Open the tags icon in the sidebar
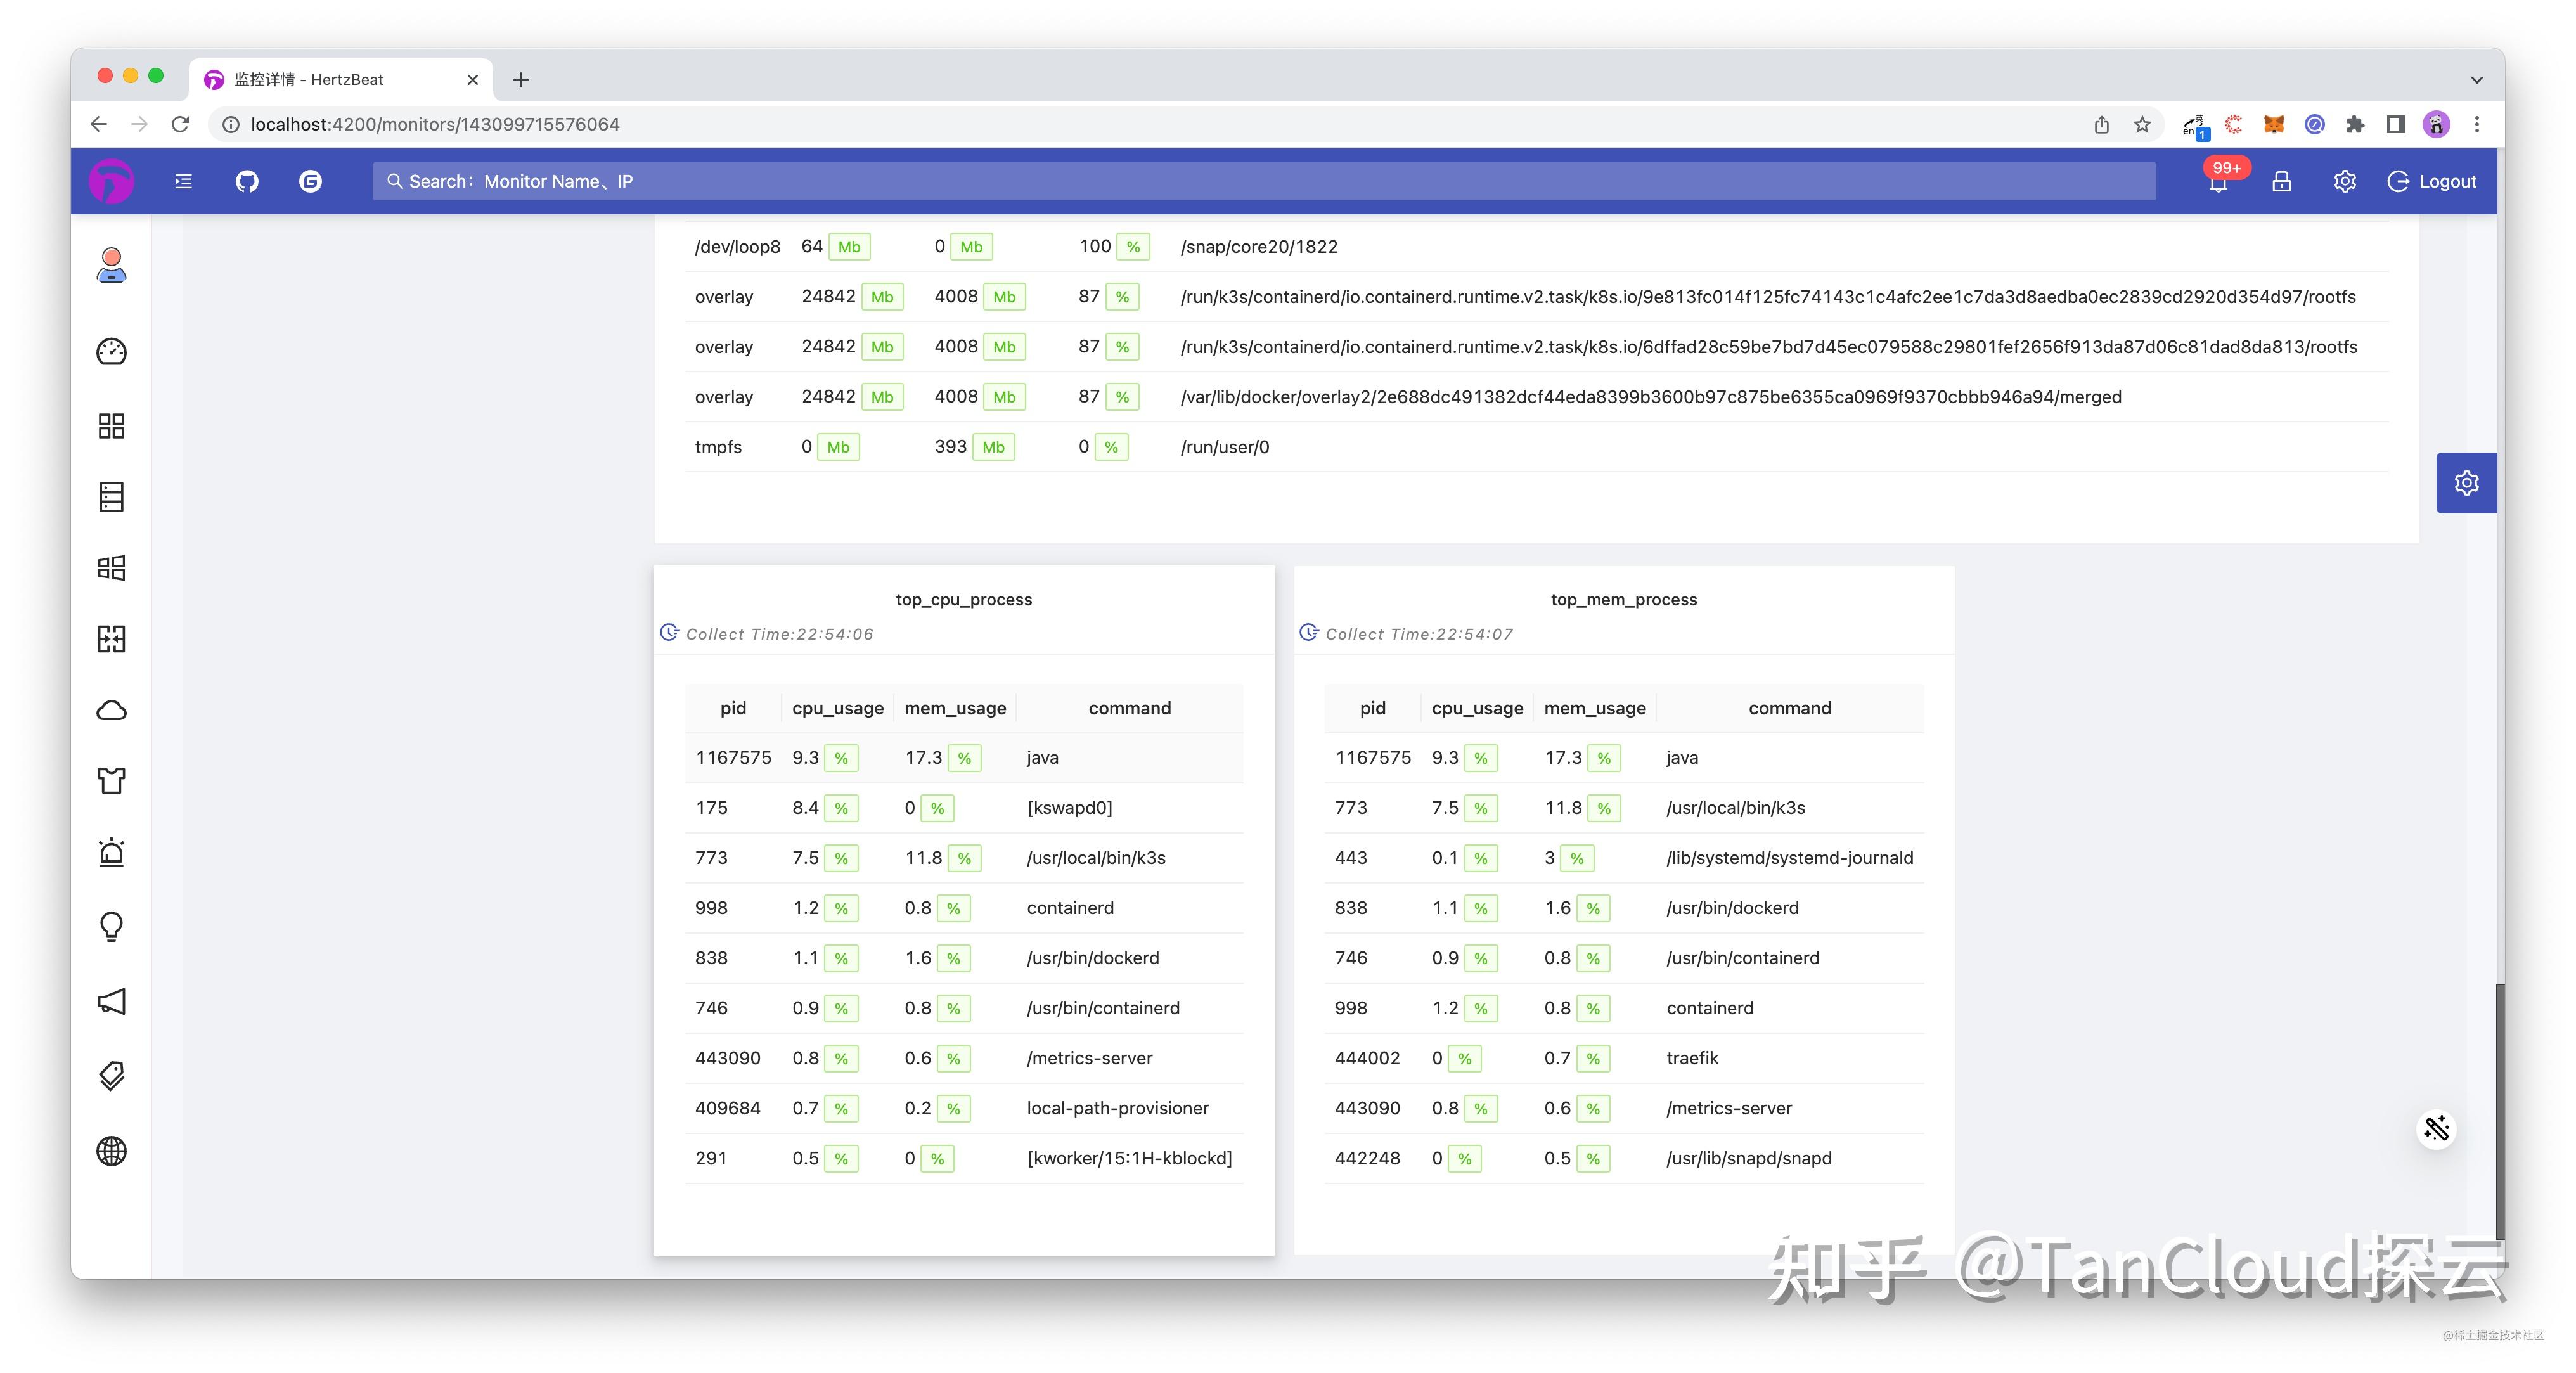This screenshot has height=1373, width=2576. [x=111, y=1076]
